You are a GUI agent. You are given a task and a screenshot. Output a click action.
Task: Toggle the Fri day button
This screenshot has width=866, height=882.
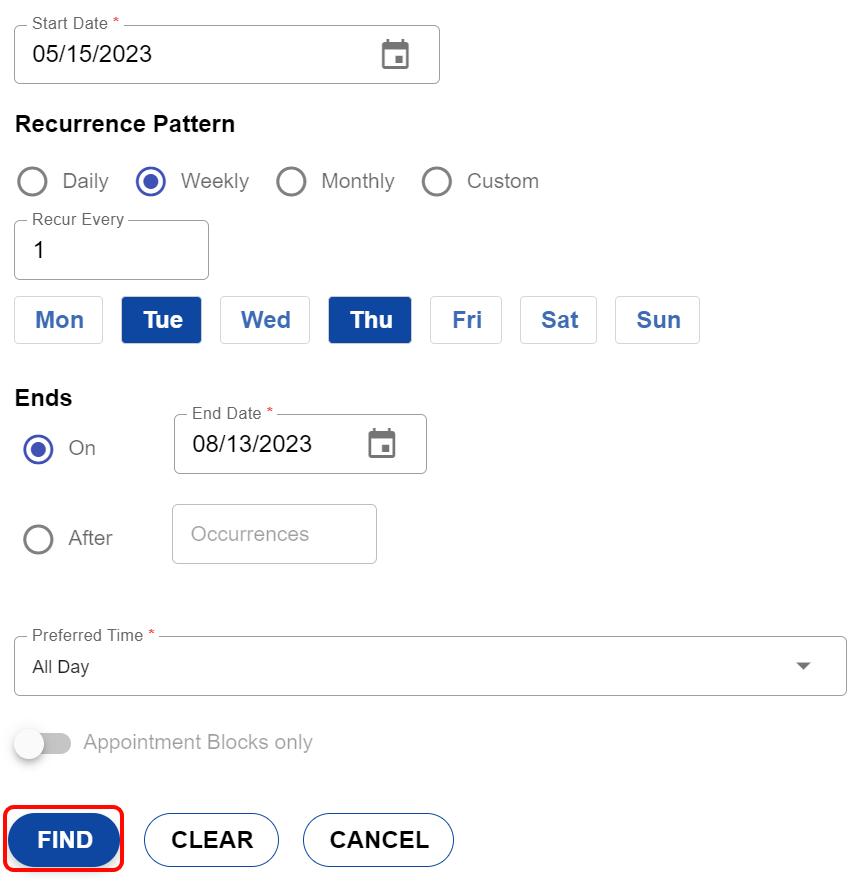466,320
